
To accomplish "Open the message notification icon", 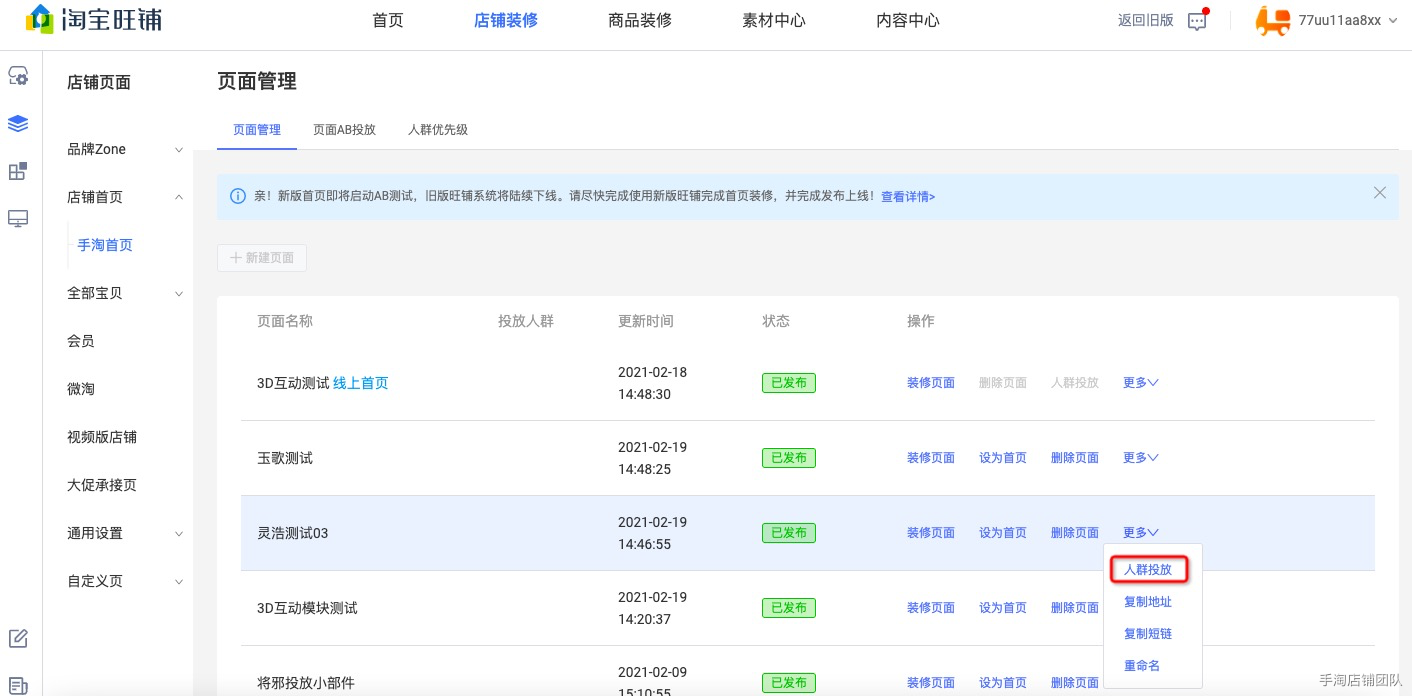I will pos(1197,21).
